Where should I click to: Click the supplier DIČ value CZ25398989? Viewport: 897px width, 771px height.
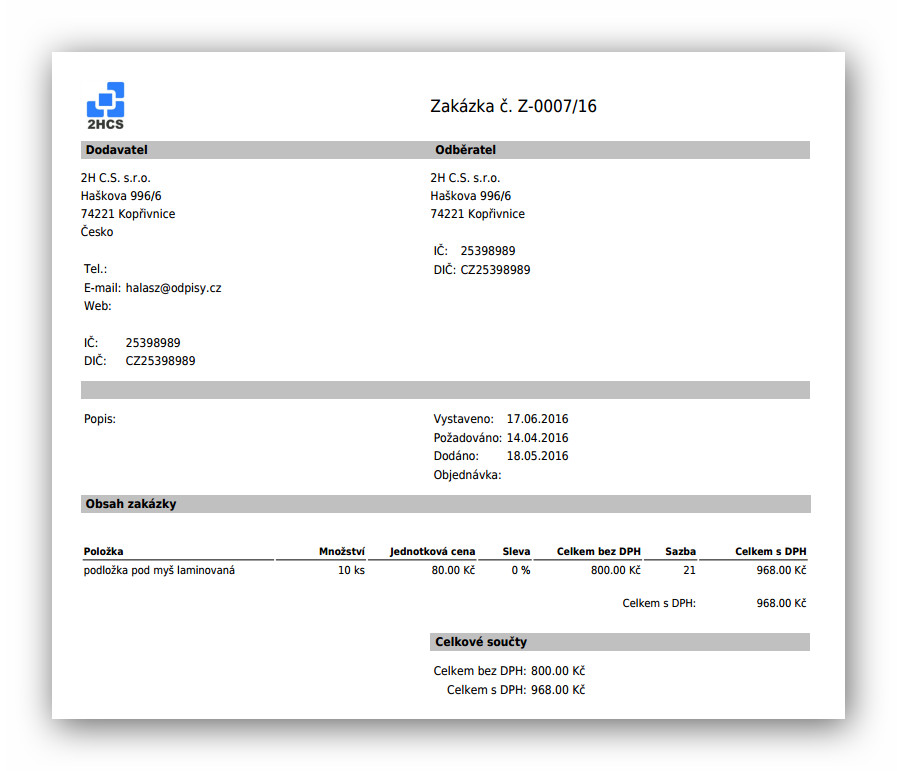coord(160,361)
